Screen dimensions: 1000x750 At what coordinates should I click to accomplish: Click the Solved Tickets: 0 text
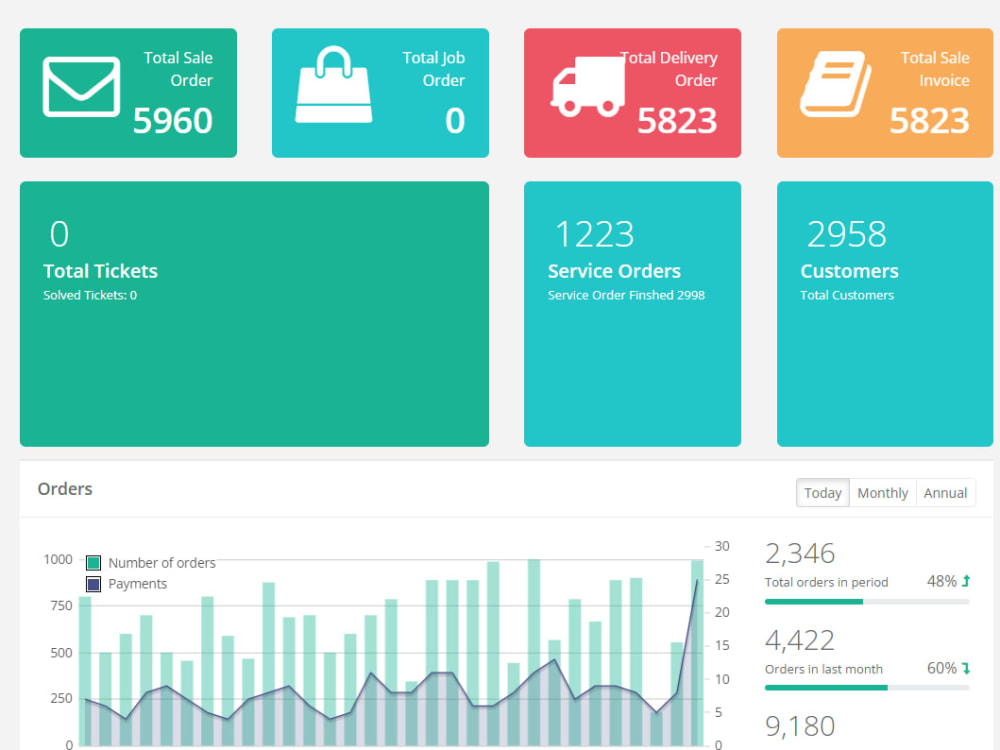[x=90, y=295]
